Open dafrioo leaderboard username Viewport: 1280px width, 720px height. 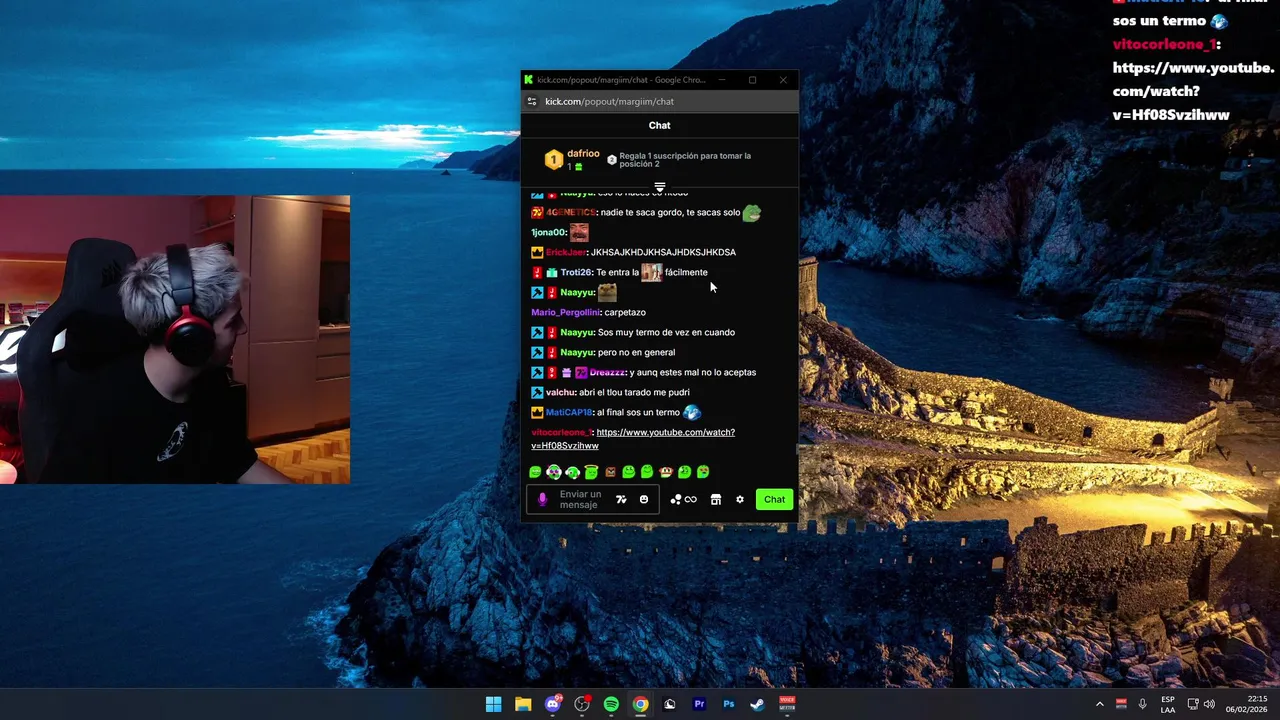click(583, 154)
